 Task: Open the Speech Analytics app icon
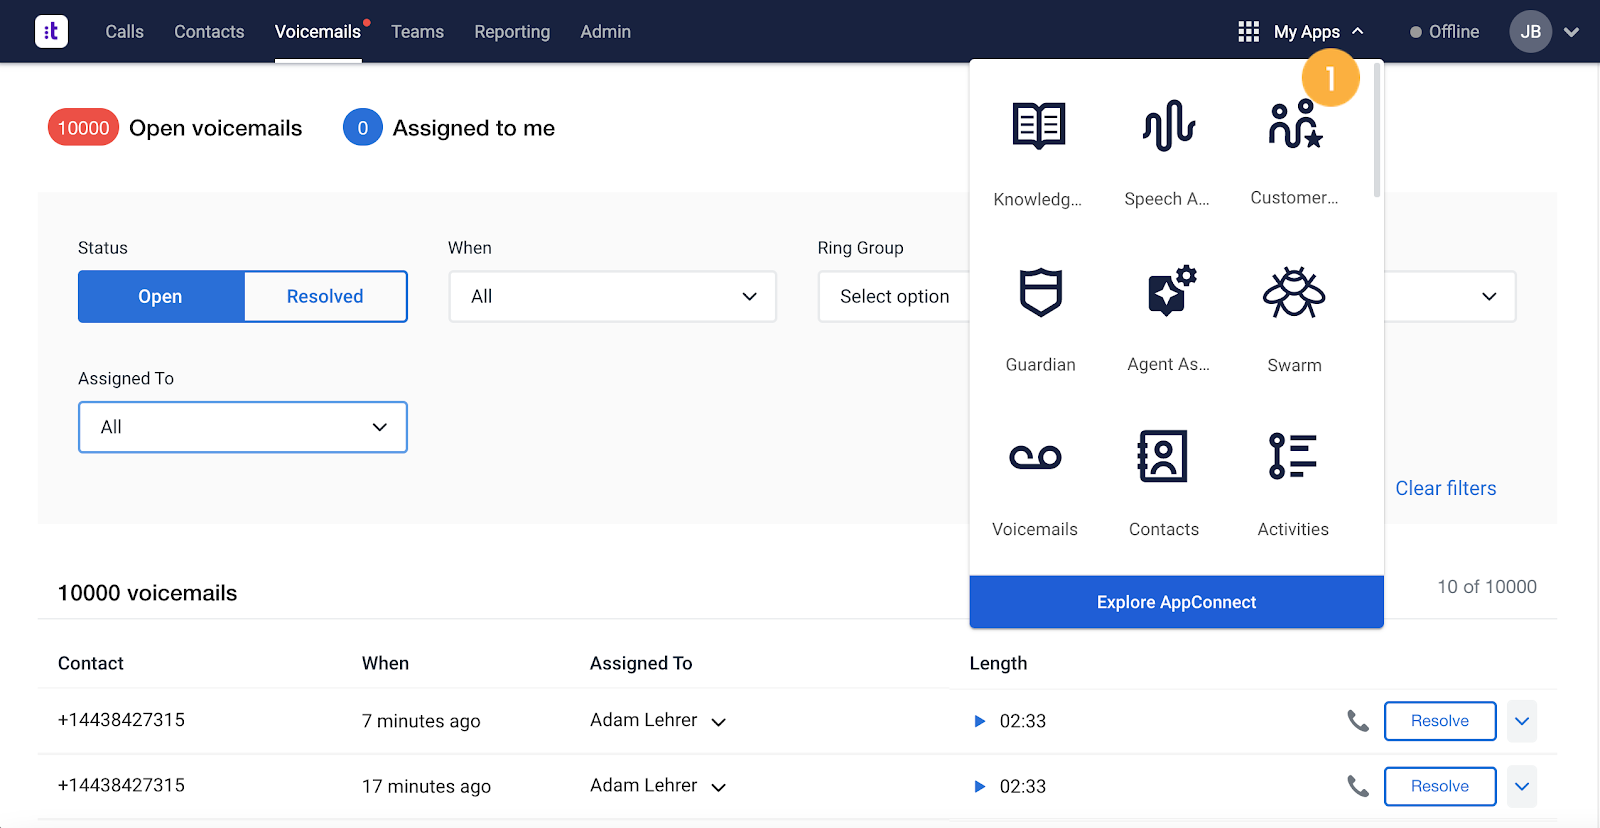point(1168,126)
